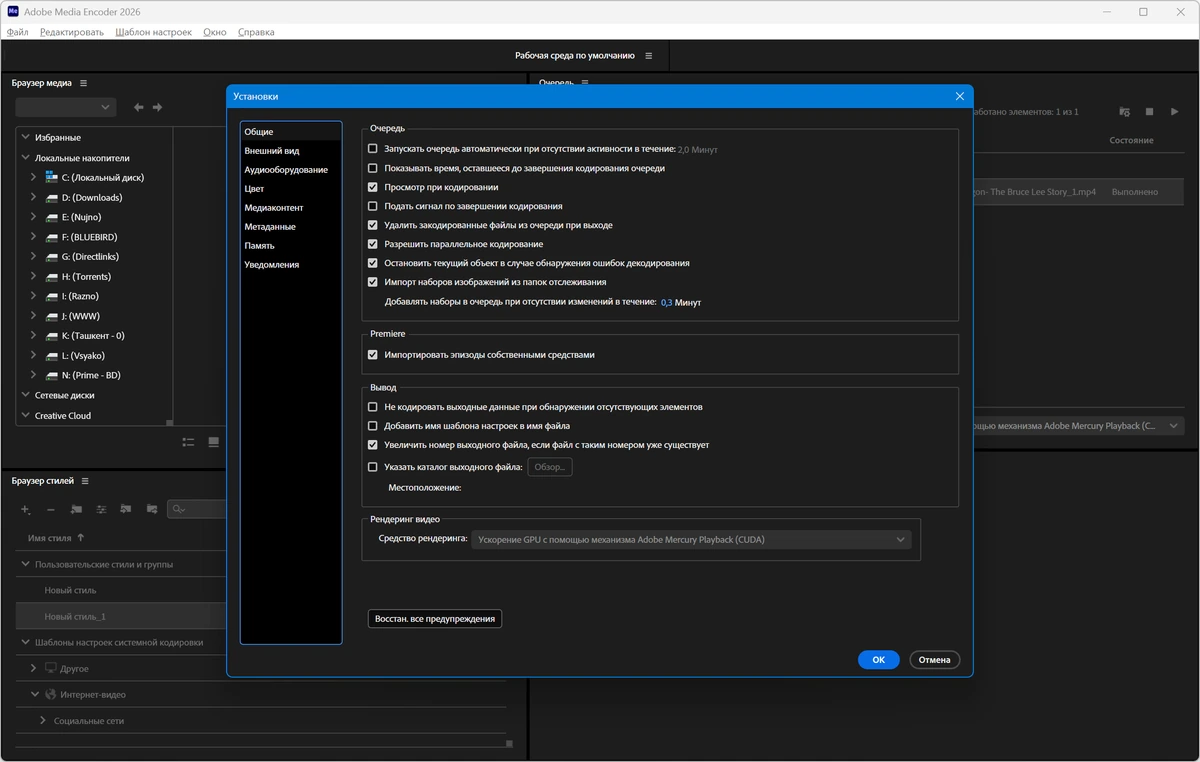Expand the F: (BLUEBIRD) drive

coord(33,237)
